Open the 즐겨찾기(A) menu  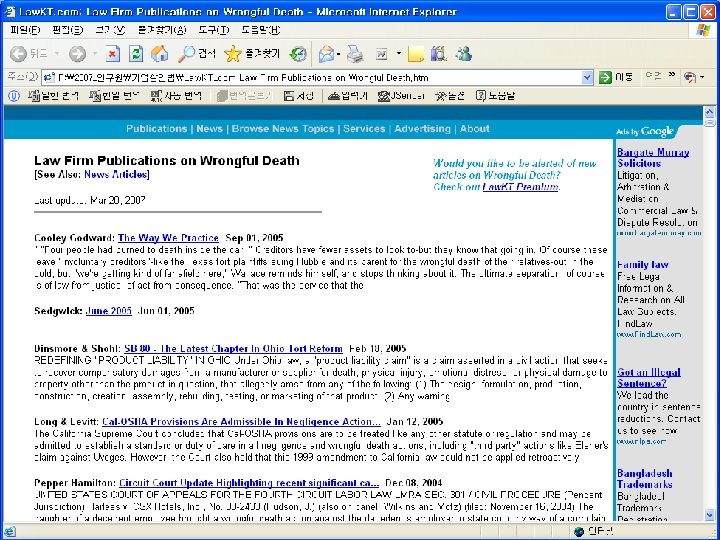coord(162,30)
